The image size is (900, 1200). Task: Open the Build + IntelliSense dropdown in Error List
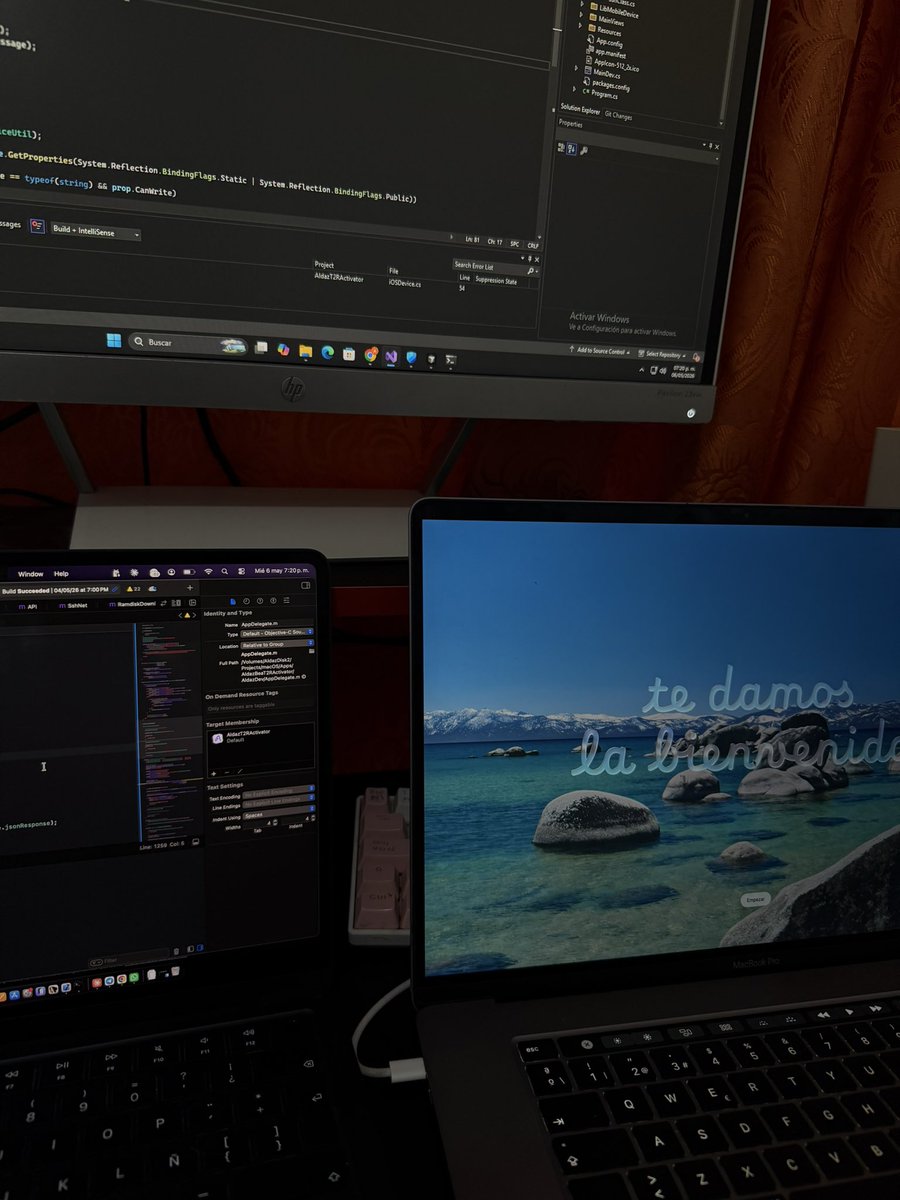click(x=95, y=229)
